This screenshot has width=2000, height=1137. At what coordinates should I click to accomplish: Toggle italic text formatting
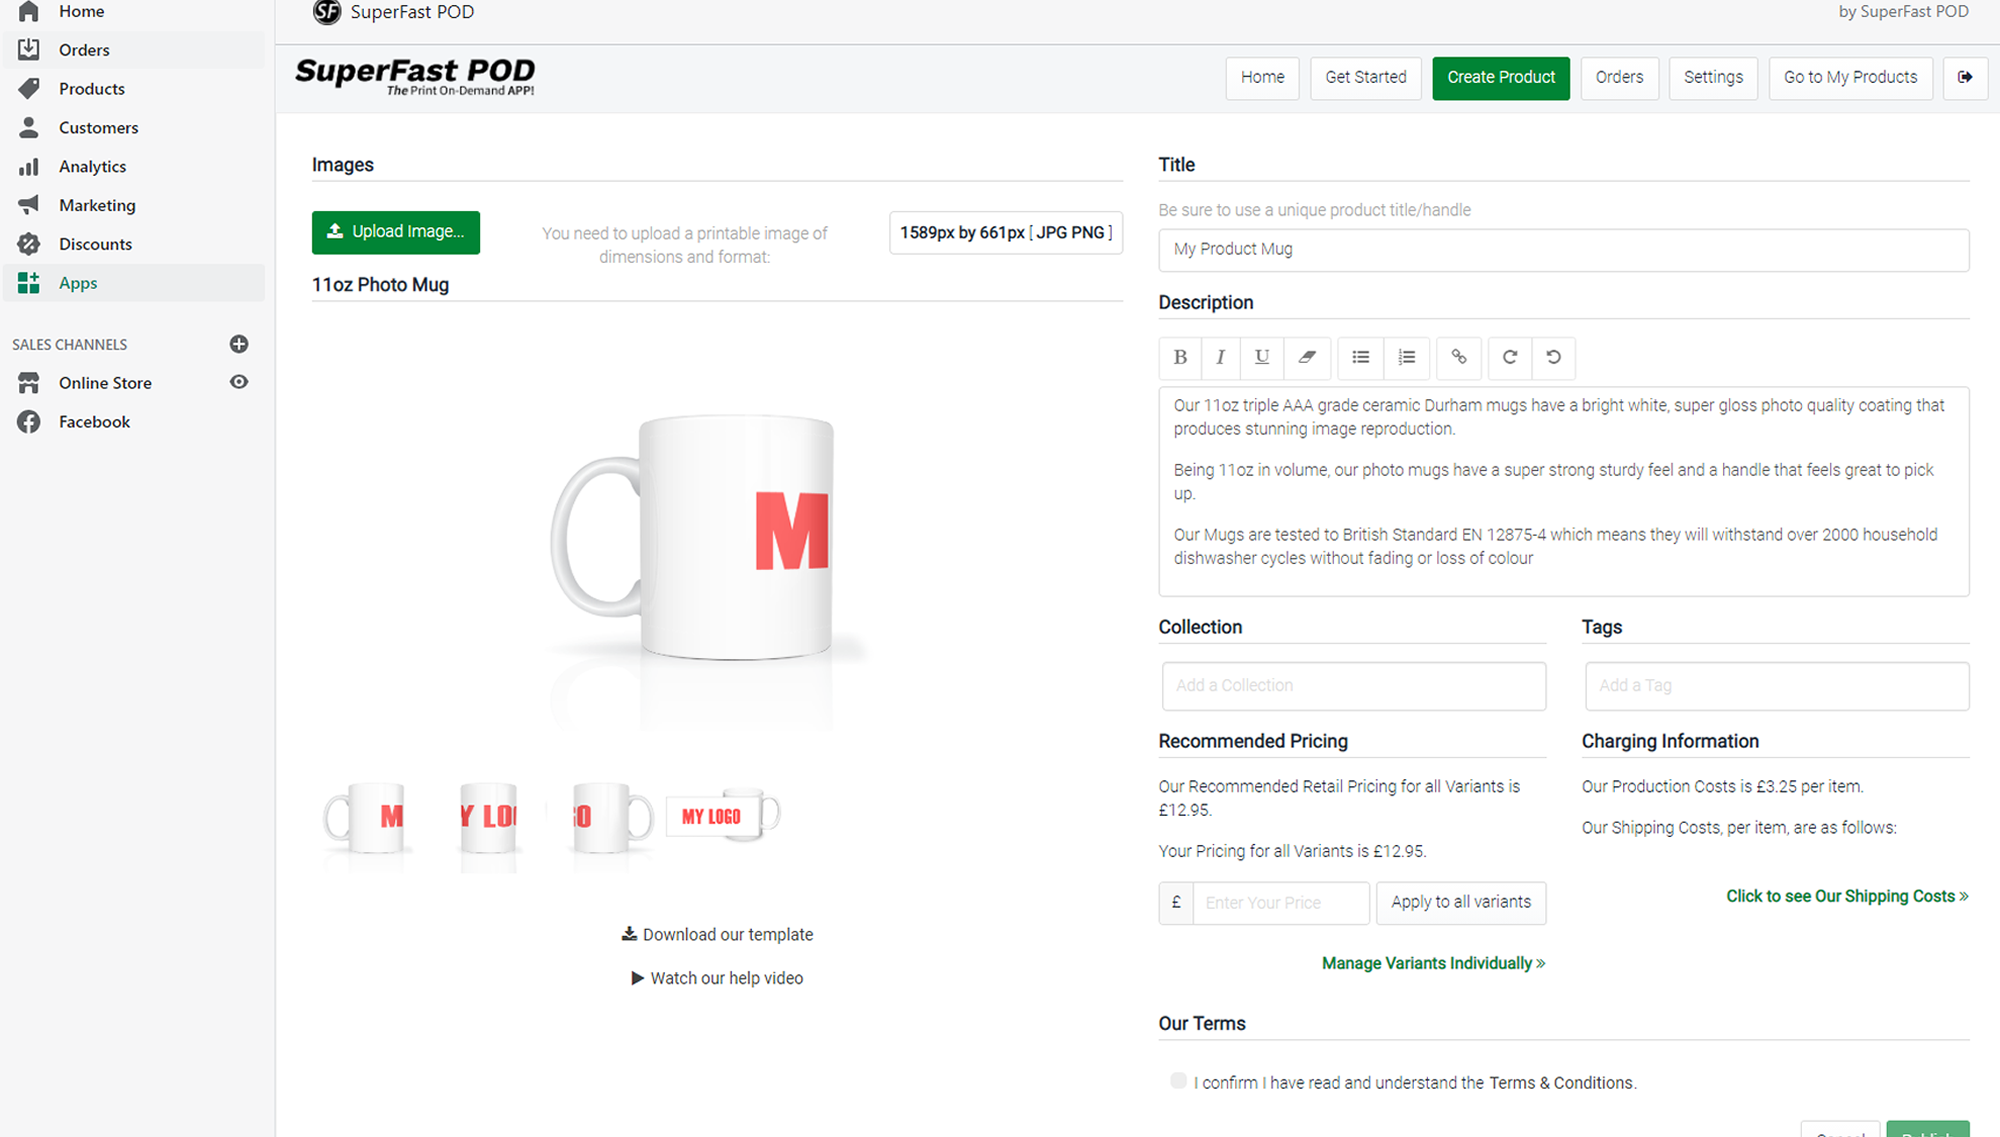[x=1220, y=357]
